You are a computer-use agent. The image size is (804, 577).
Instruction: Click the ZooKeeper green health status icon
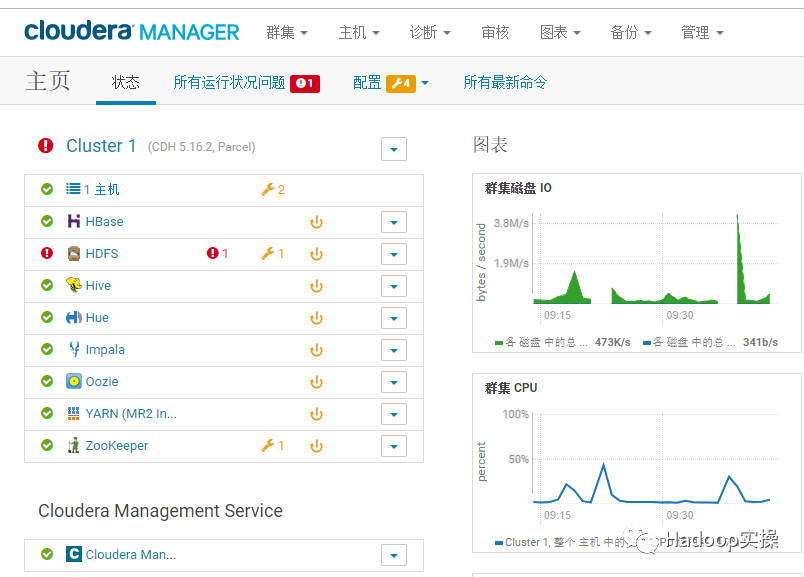click(47, 445)
